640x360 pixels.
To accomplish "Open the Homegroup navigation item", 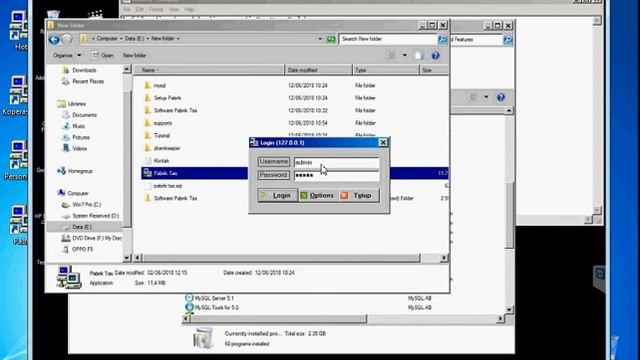I will click(x=80, y=171).
